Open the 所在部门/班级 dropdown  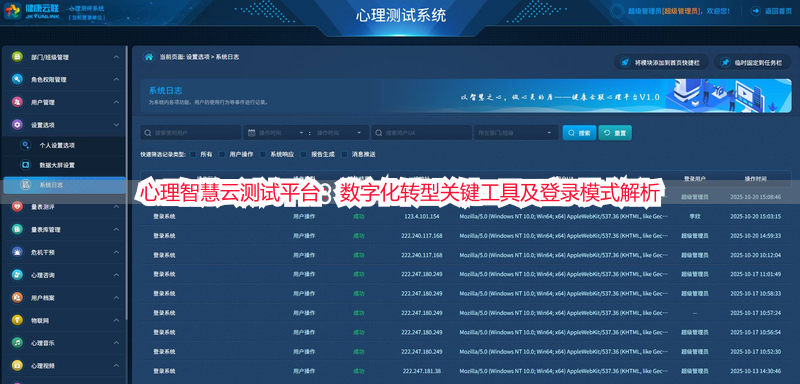point(516,133)
